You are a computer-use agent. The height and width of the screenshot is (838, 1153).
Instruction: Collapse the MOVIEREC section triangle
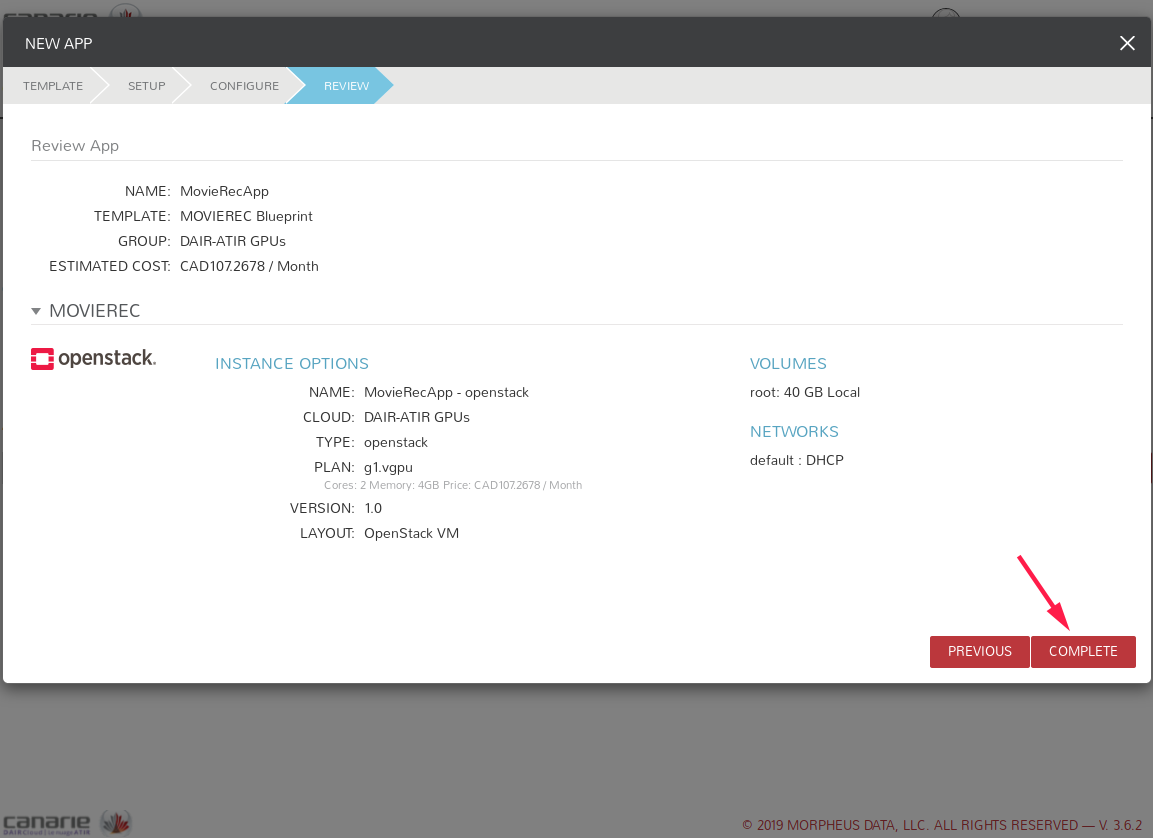(36, 311)
